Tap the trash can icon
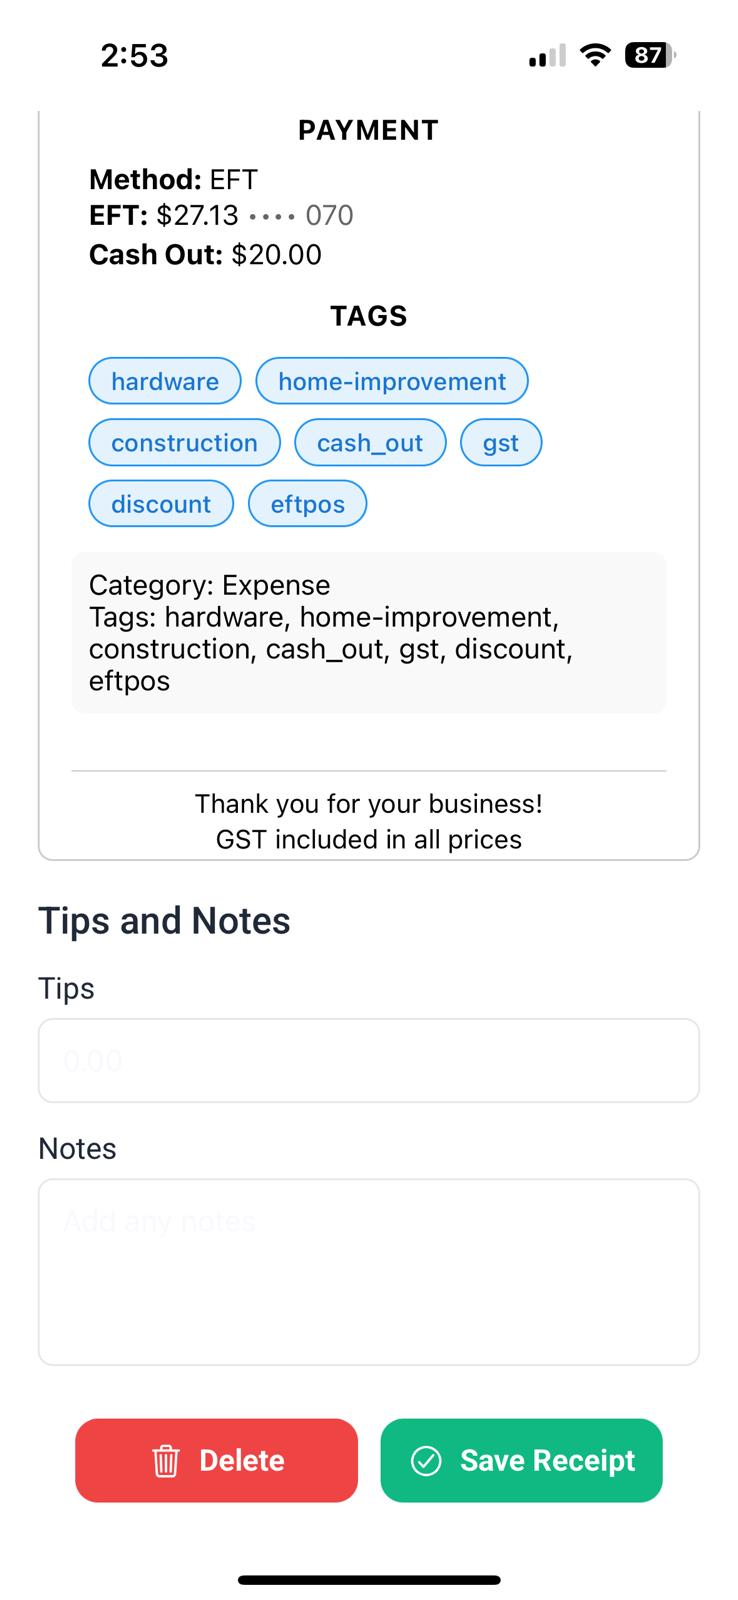Image resolution: width=738 pixels, height=1600 pixels. coord(165,1461)
